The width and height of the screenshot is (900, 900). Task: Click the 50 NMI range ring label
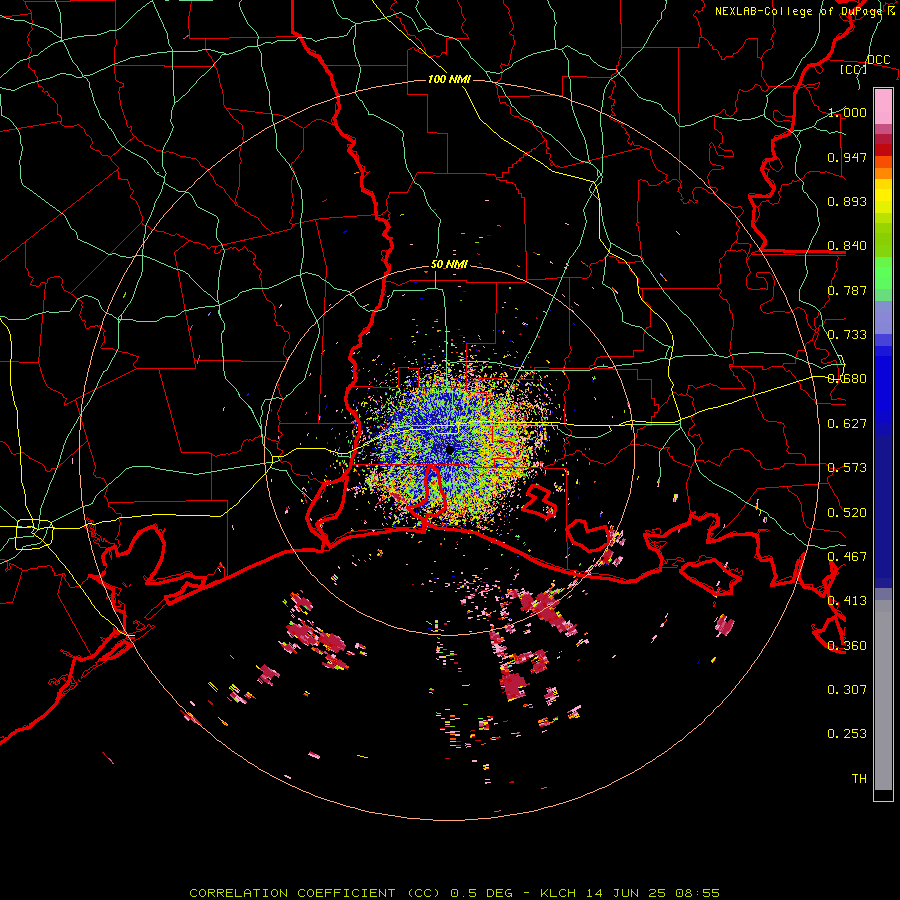pyautogui.click(x=449, y=265)
